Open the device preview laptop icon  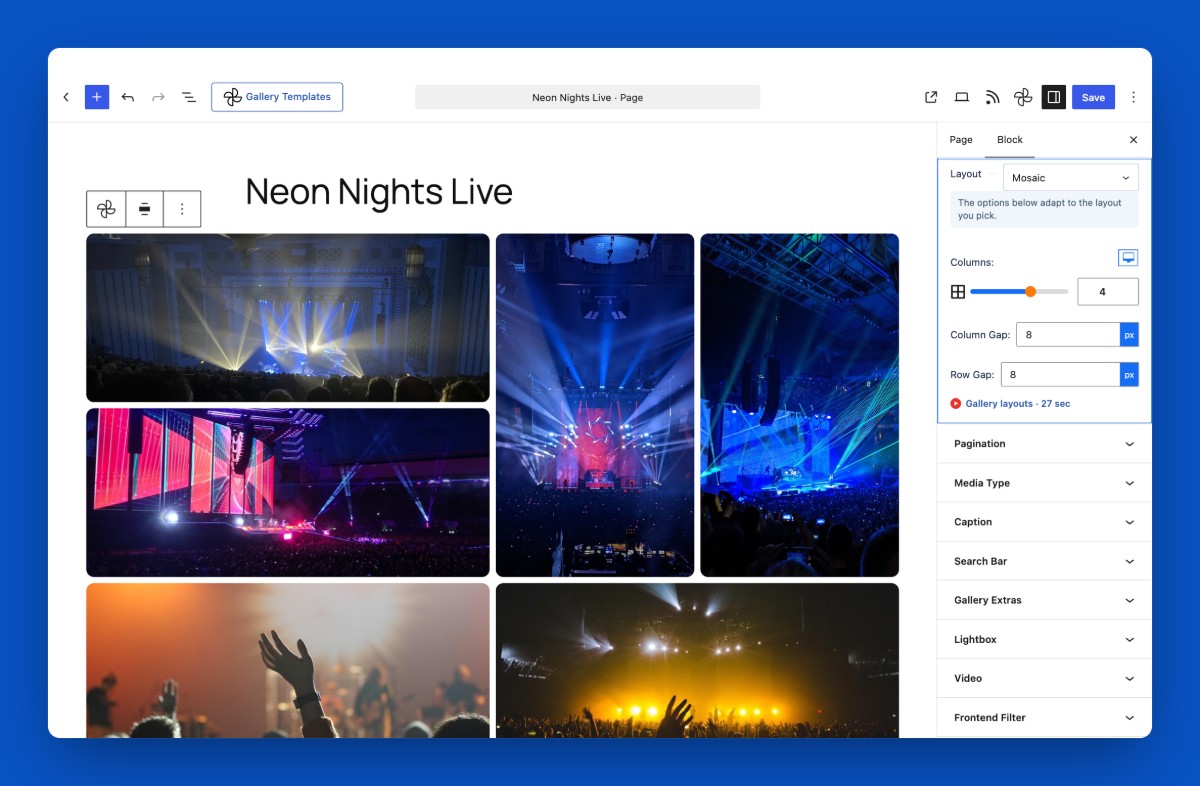962,97
